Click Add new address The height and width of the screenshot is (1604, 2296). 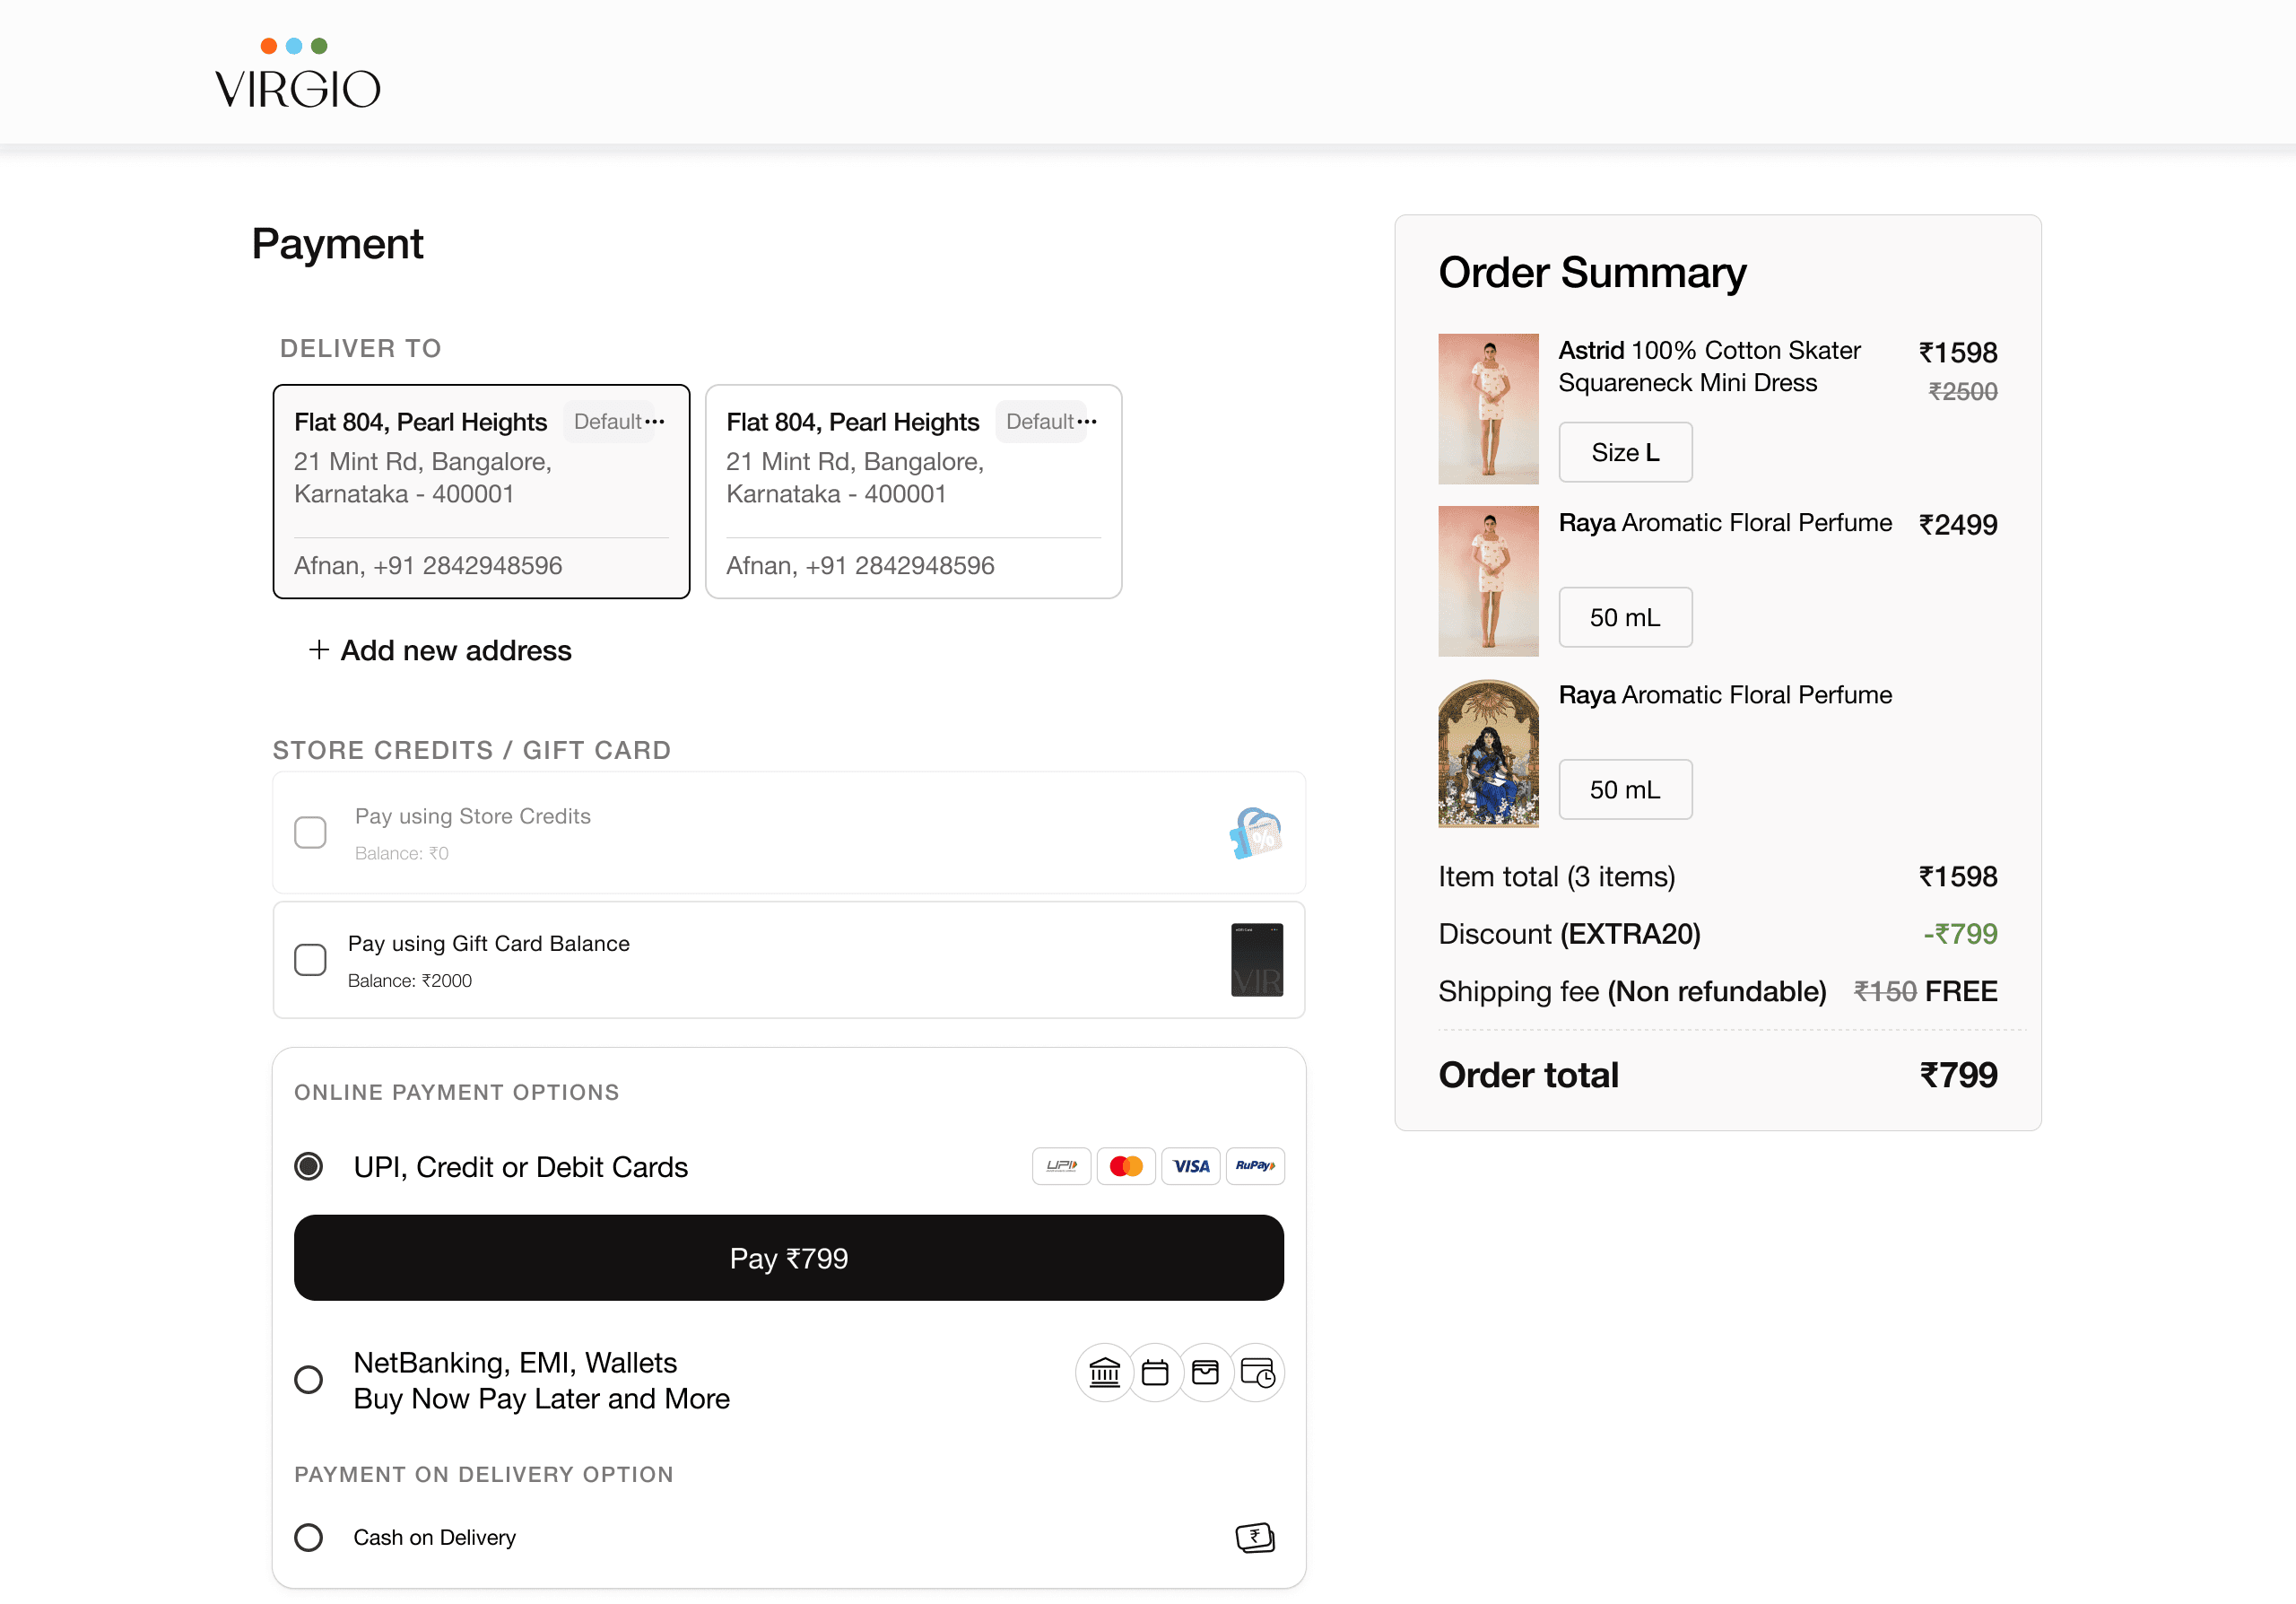point(455,650)
